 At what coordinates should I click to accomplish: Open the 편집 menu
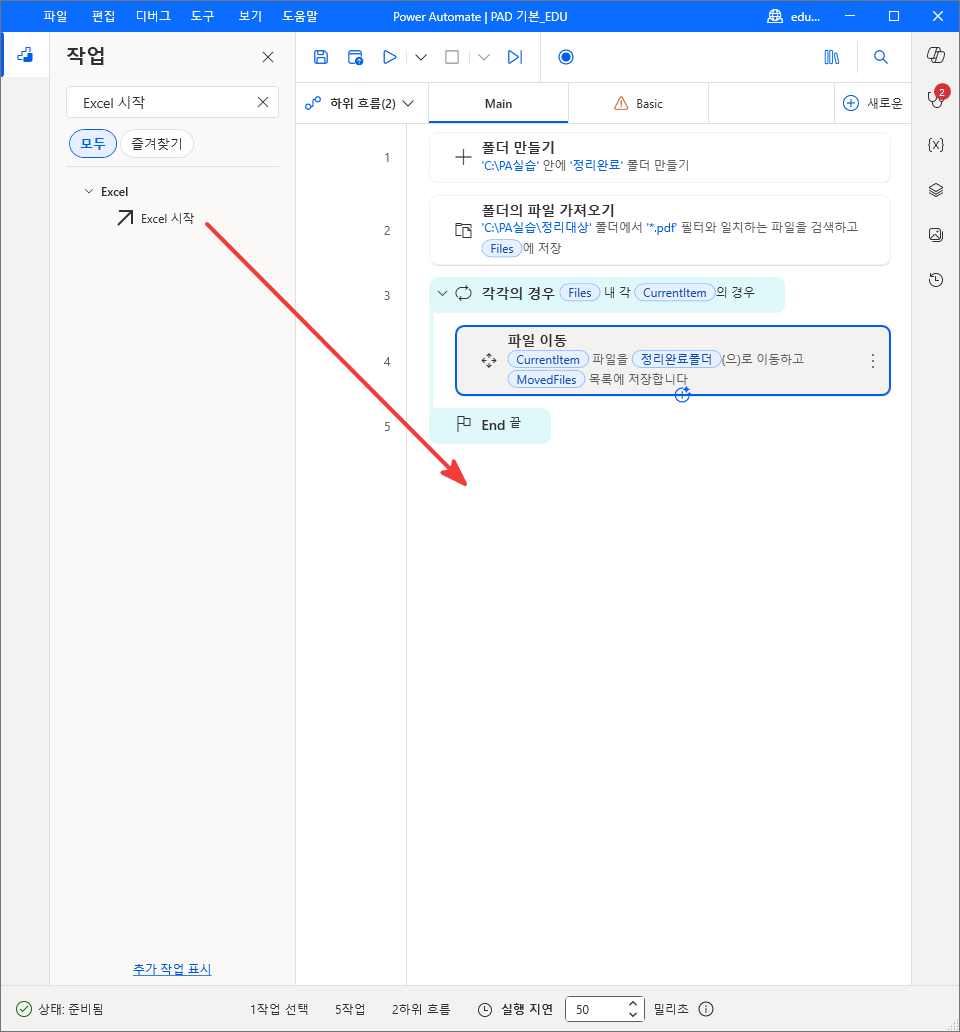click(x=103, y=16)
